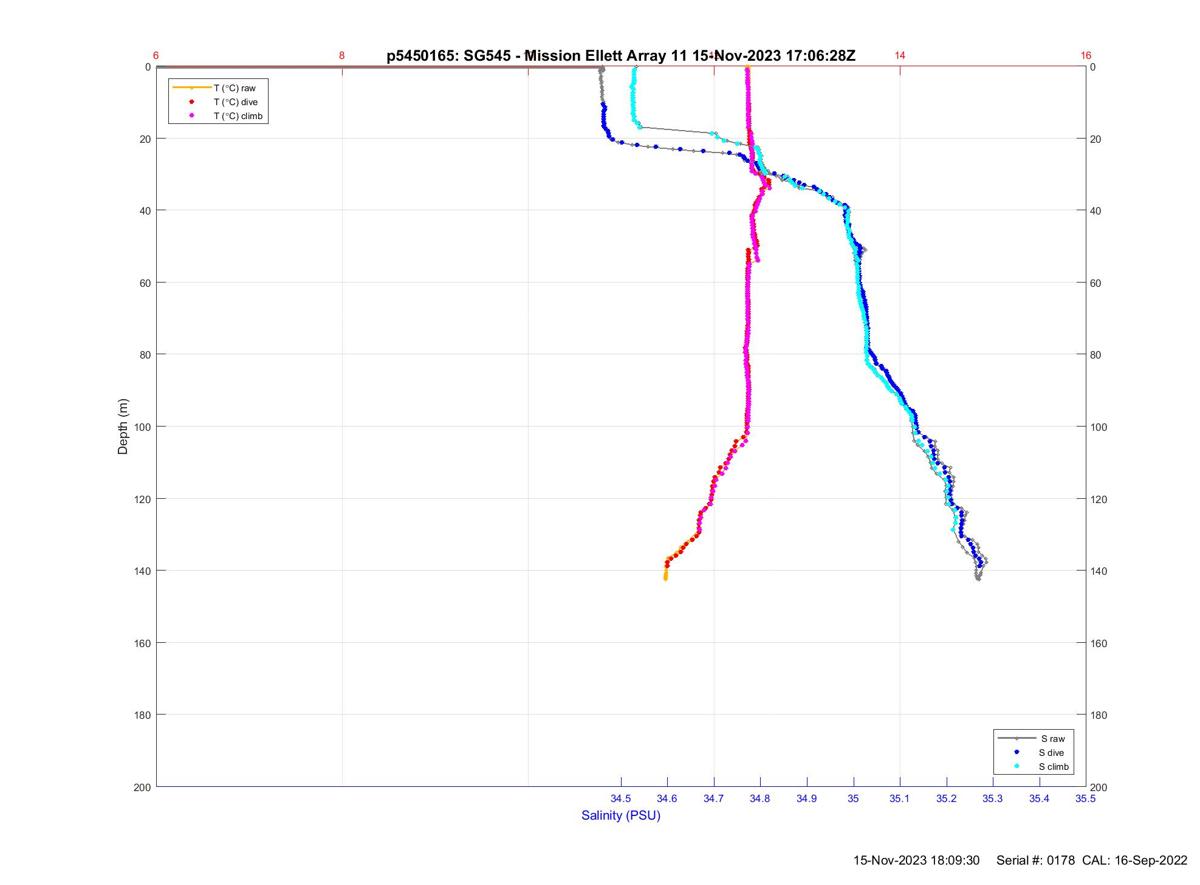Click the 'CAL: 16-Sep-2022' footer text
This screenshot has width=1200, height=885.
(x=1134, y=860)
